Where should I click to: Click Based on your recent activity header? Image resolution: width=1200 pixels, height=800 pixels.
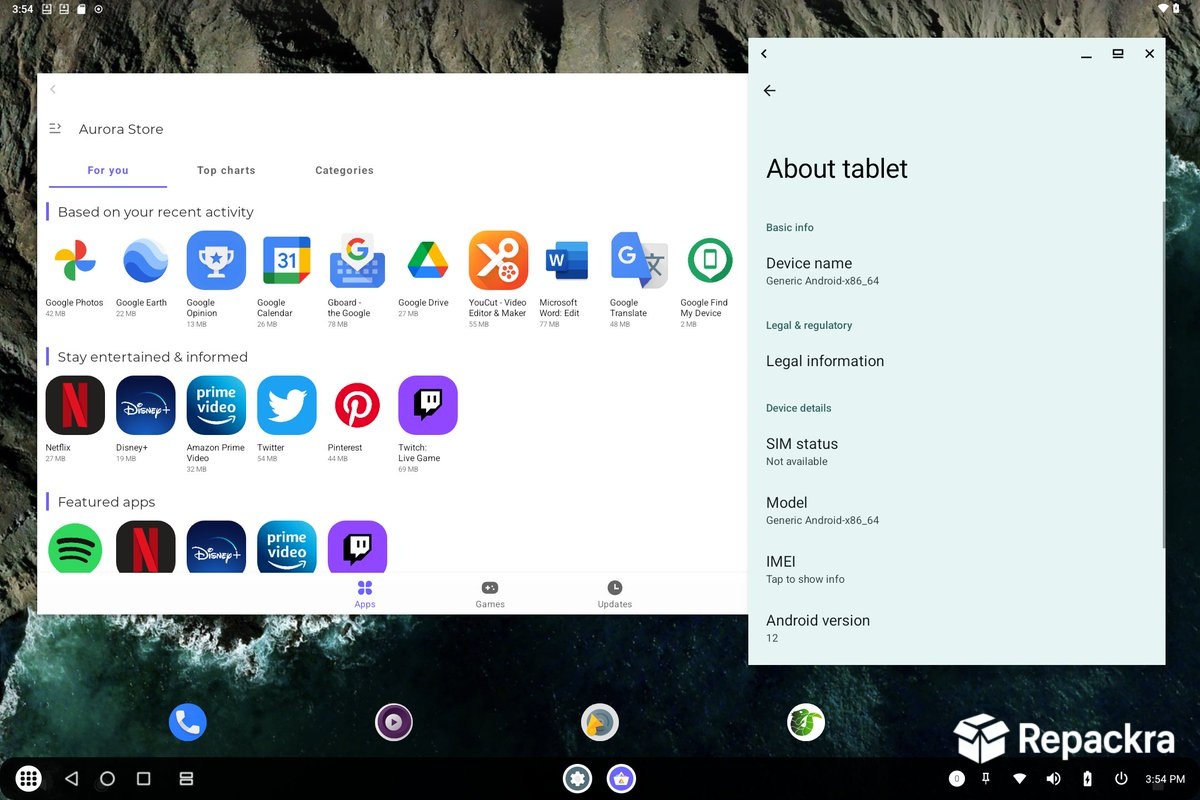[155, 212]
